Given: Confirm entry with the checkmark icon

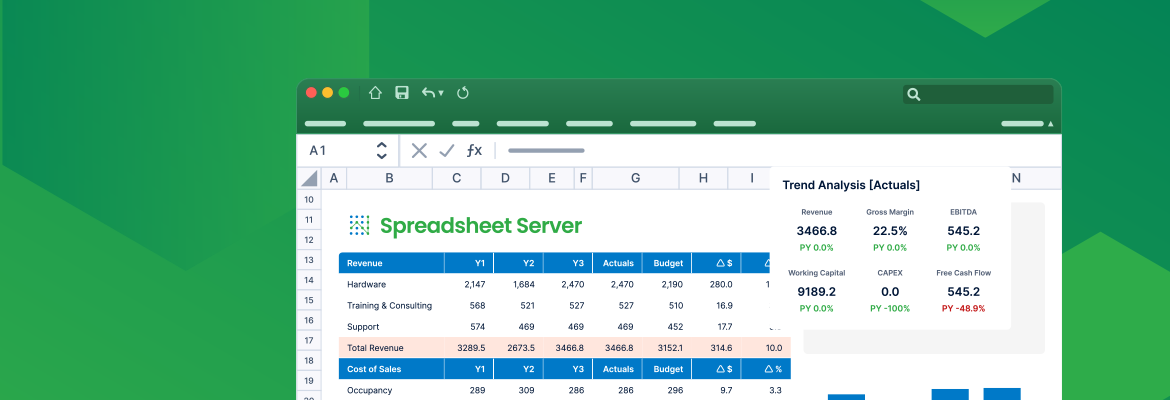Looking at the screenshot, I should (x=447, y=151).
